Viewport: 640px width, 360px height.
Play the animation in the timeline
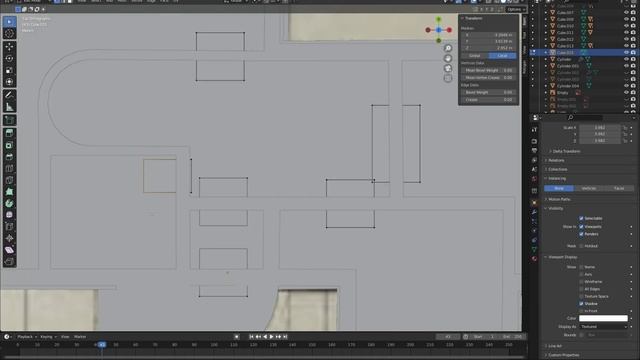271,337
